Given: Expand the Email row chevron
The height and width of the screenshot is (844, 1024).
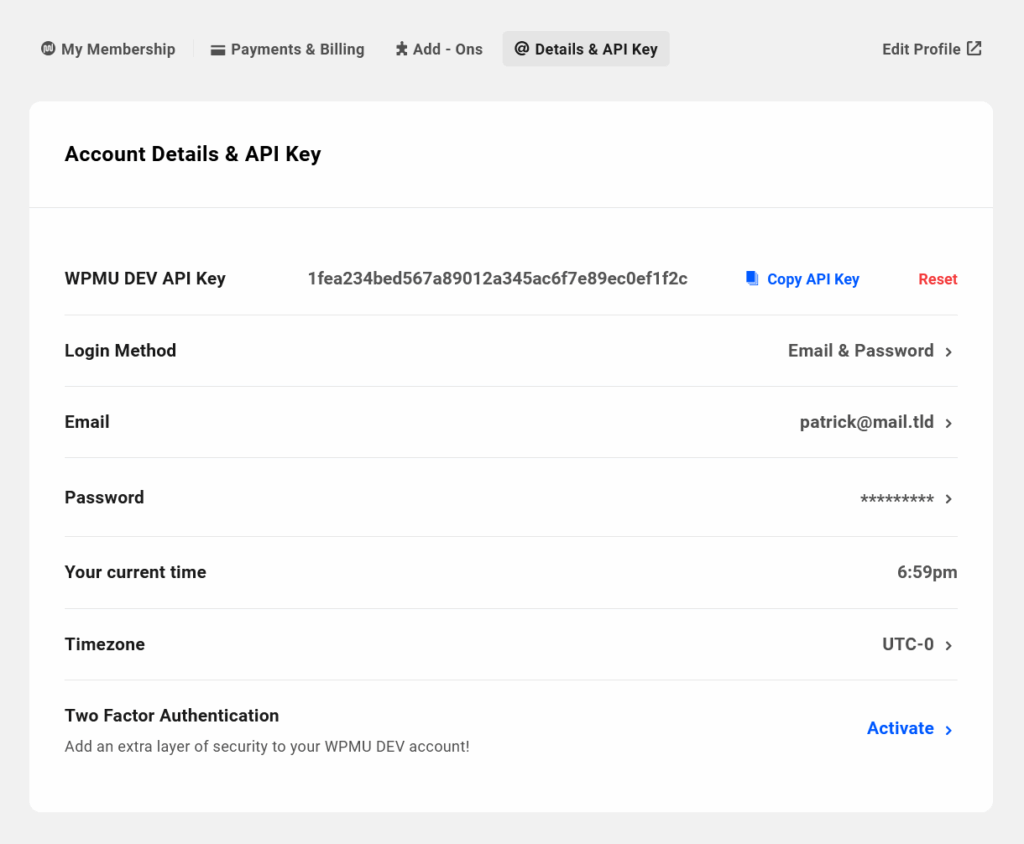Looking at the screenshot, I should (948, 423).
